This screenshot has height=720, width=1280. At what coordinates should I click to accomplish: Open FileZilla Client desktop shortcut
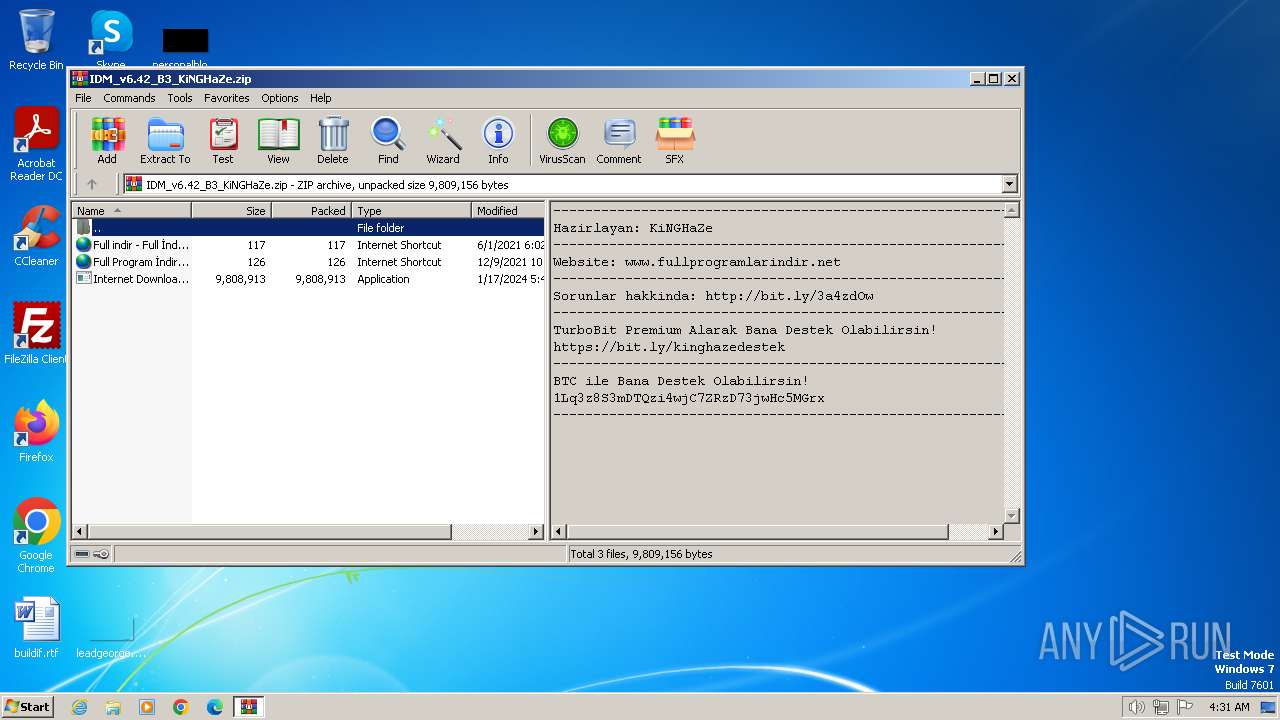(36, 334)
